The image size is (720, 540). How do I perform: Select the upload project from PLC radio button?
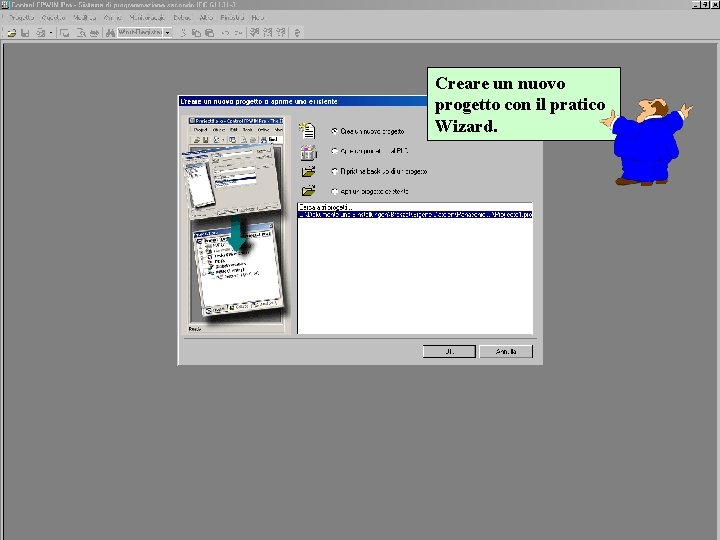click(334, 151)
